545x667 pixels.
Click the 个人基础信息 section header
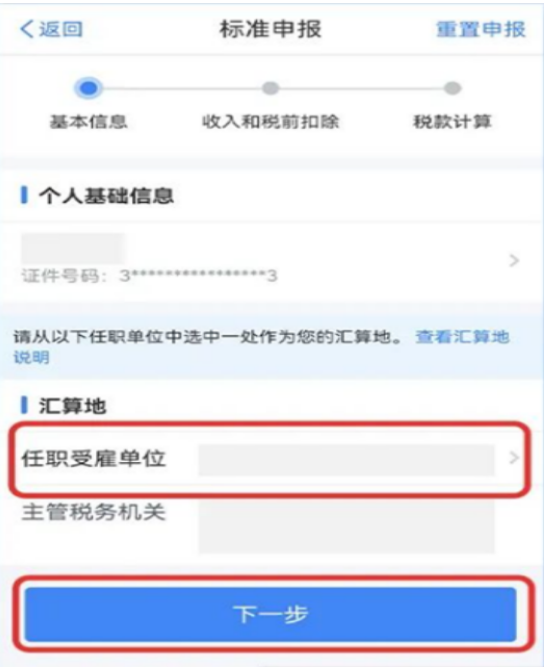pos(106,196)
